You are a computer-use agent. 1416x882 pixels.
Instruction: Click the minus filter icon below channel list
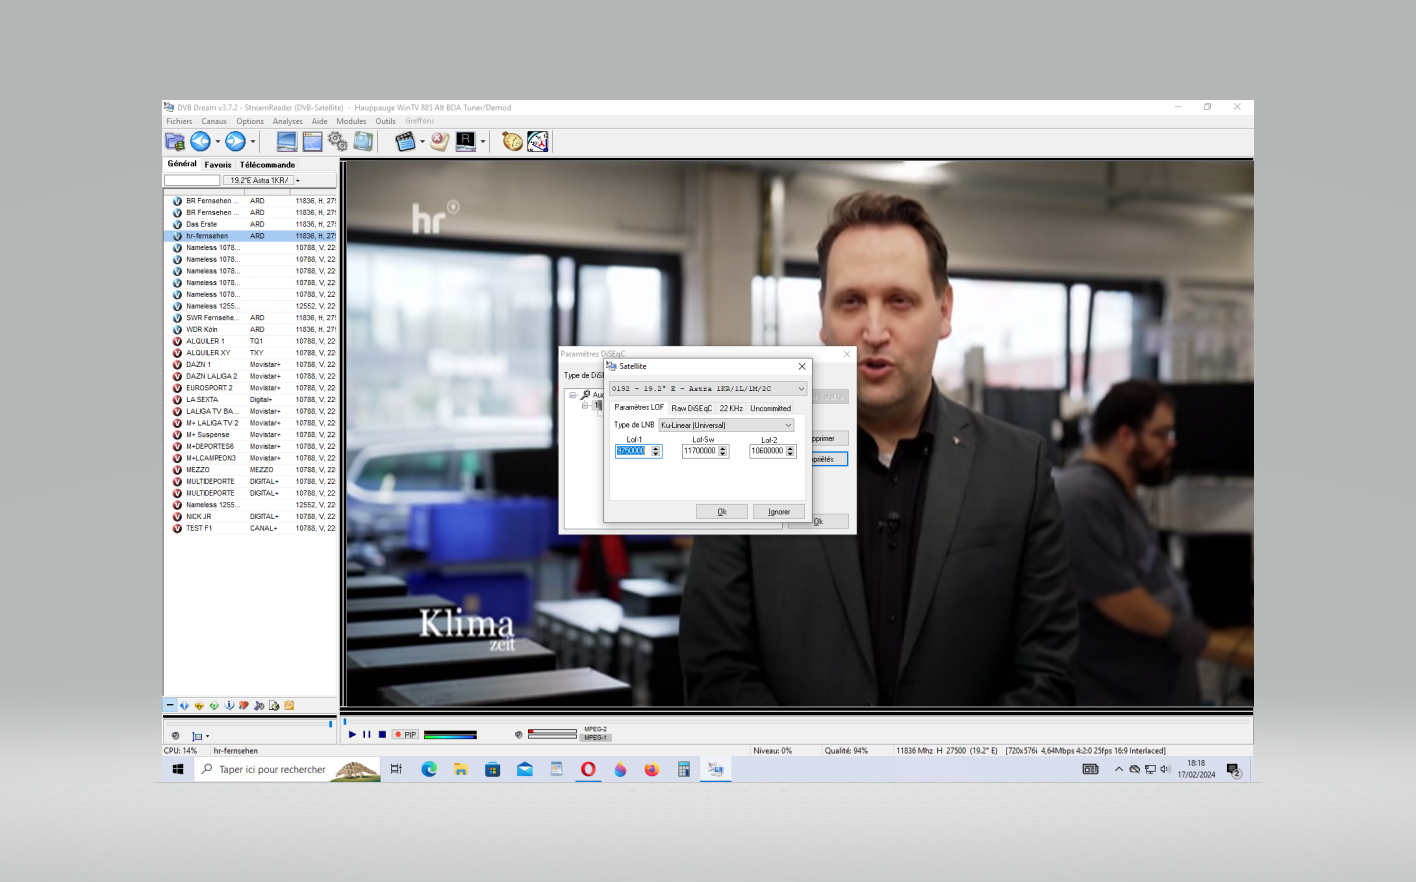coord(170,706)
